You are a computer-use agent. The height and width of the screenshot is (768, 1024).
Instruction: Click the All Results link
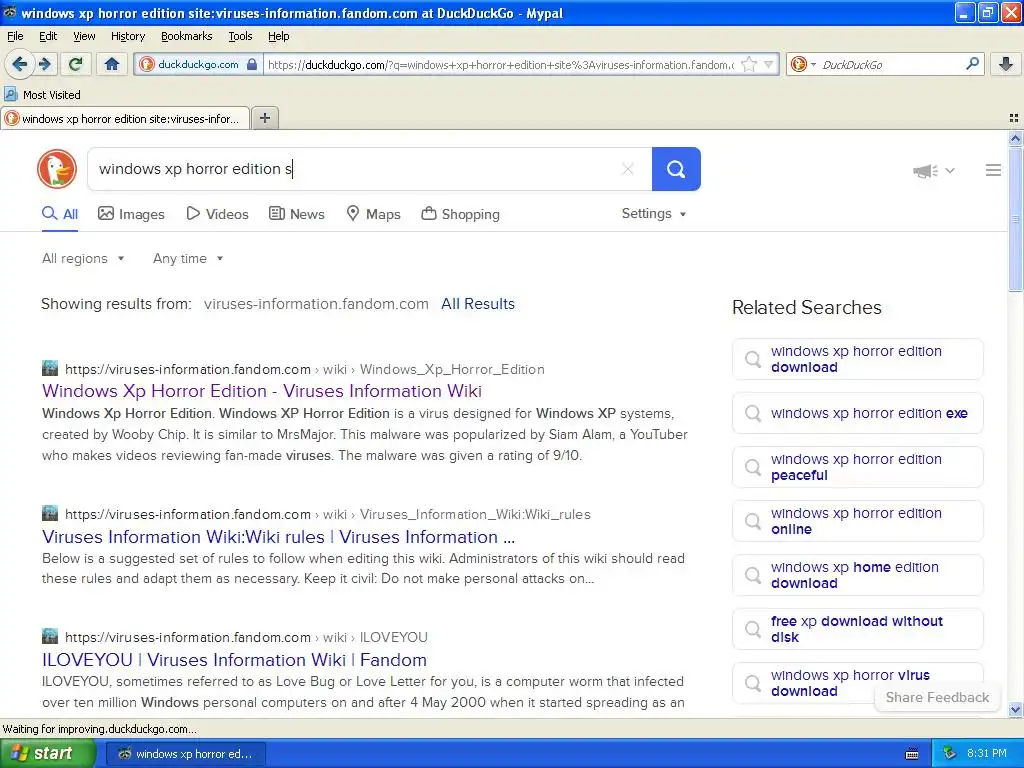[x=478, y=304]
